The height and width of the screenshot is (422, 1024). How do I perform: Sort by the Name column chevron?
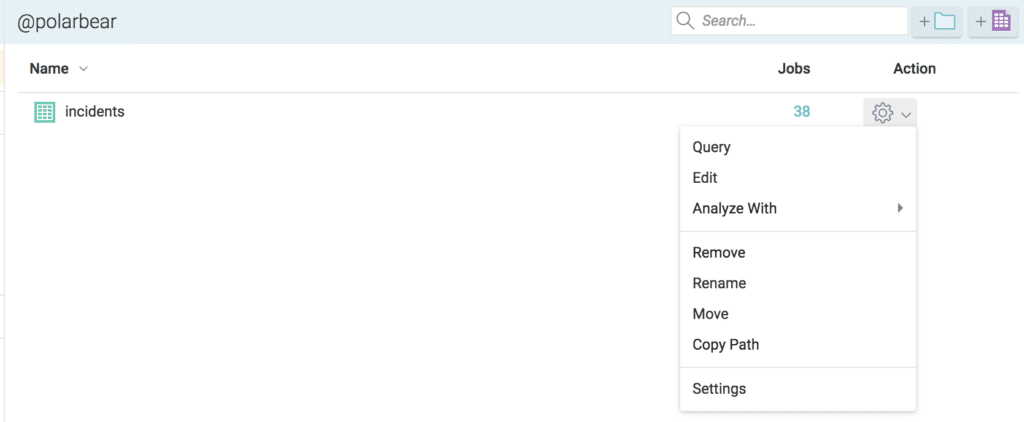click(x=83, y=69)
